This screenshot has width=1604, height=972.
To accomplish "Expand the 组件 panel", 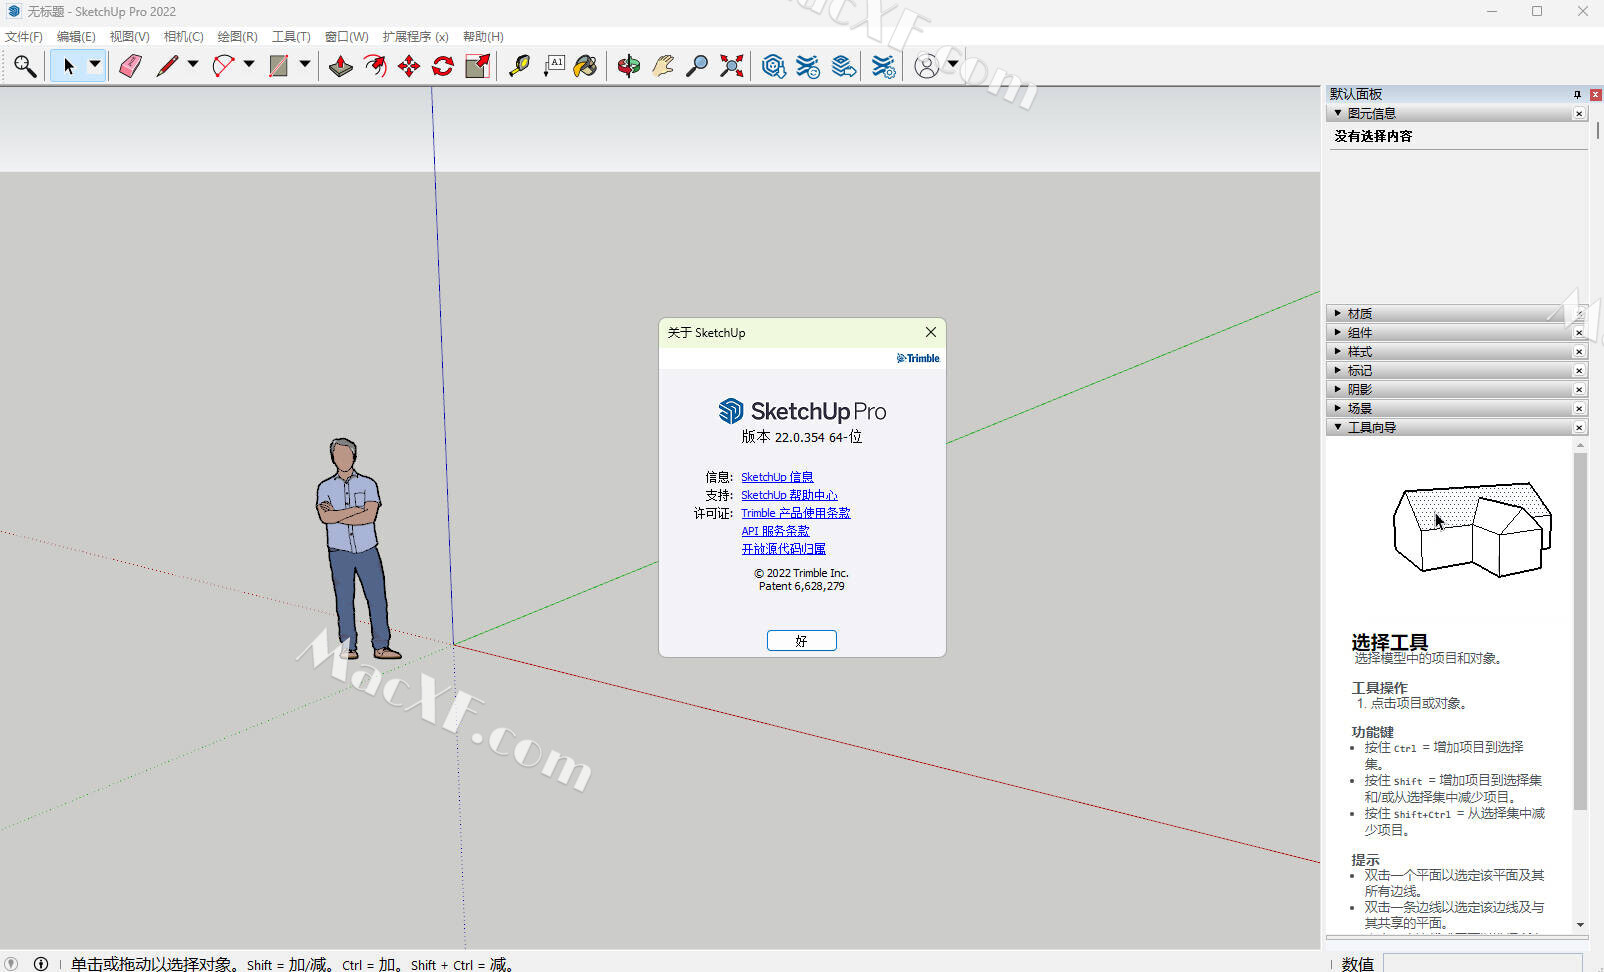I will (x=1338, y=332).
